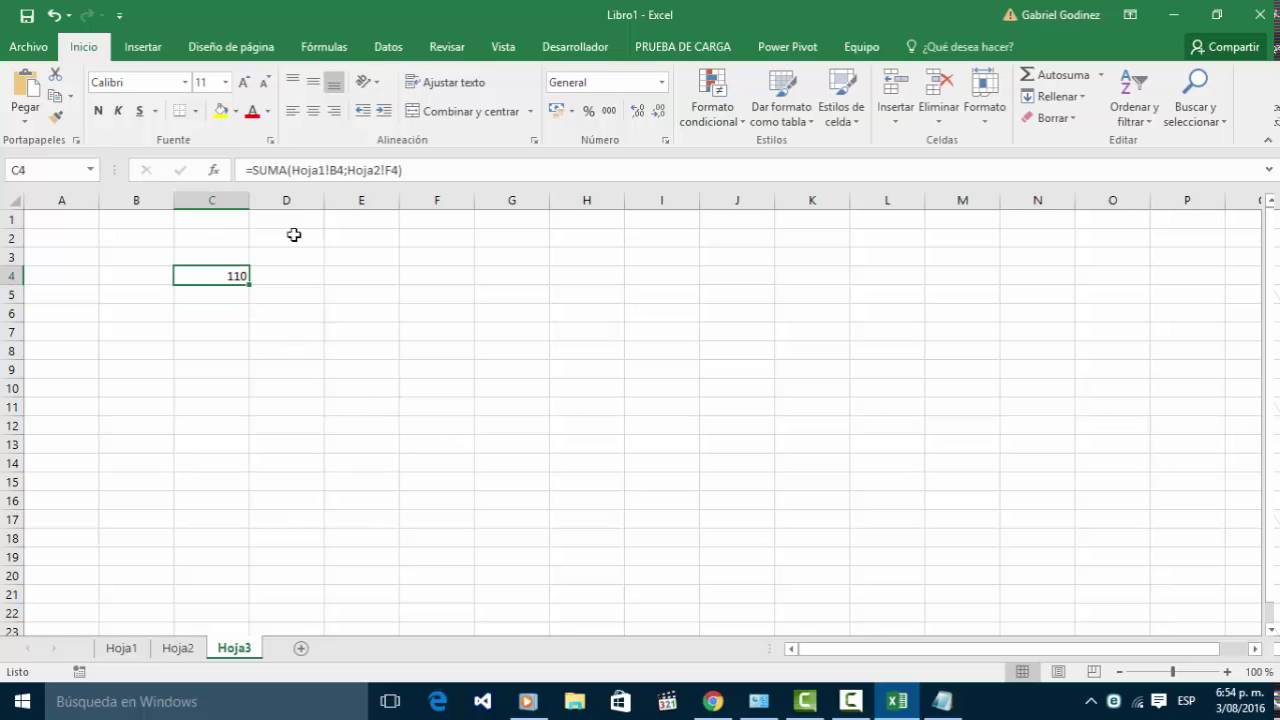Expand the Combinar y centrar dropdown arrow
Screen dimensions: 1280x720
coord(531,111)
